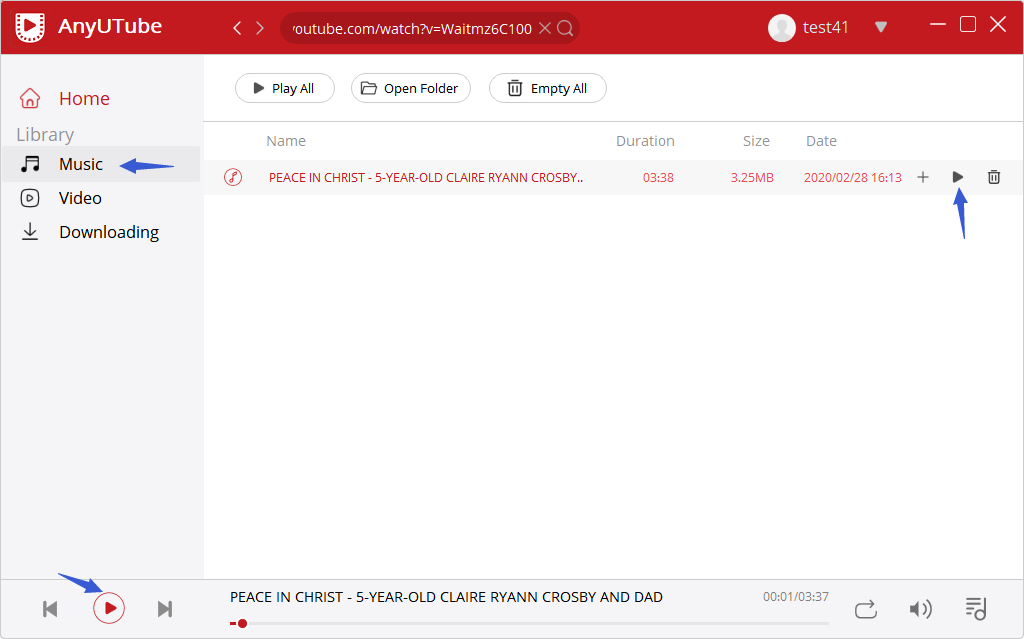Click the Open Folder button
Screen dimensions: 1024x639
(x=411, y=88)
